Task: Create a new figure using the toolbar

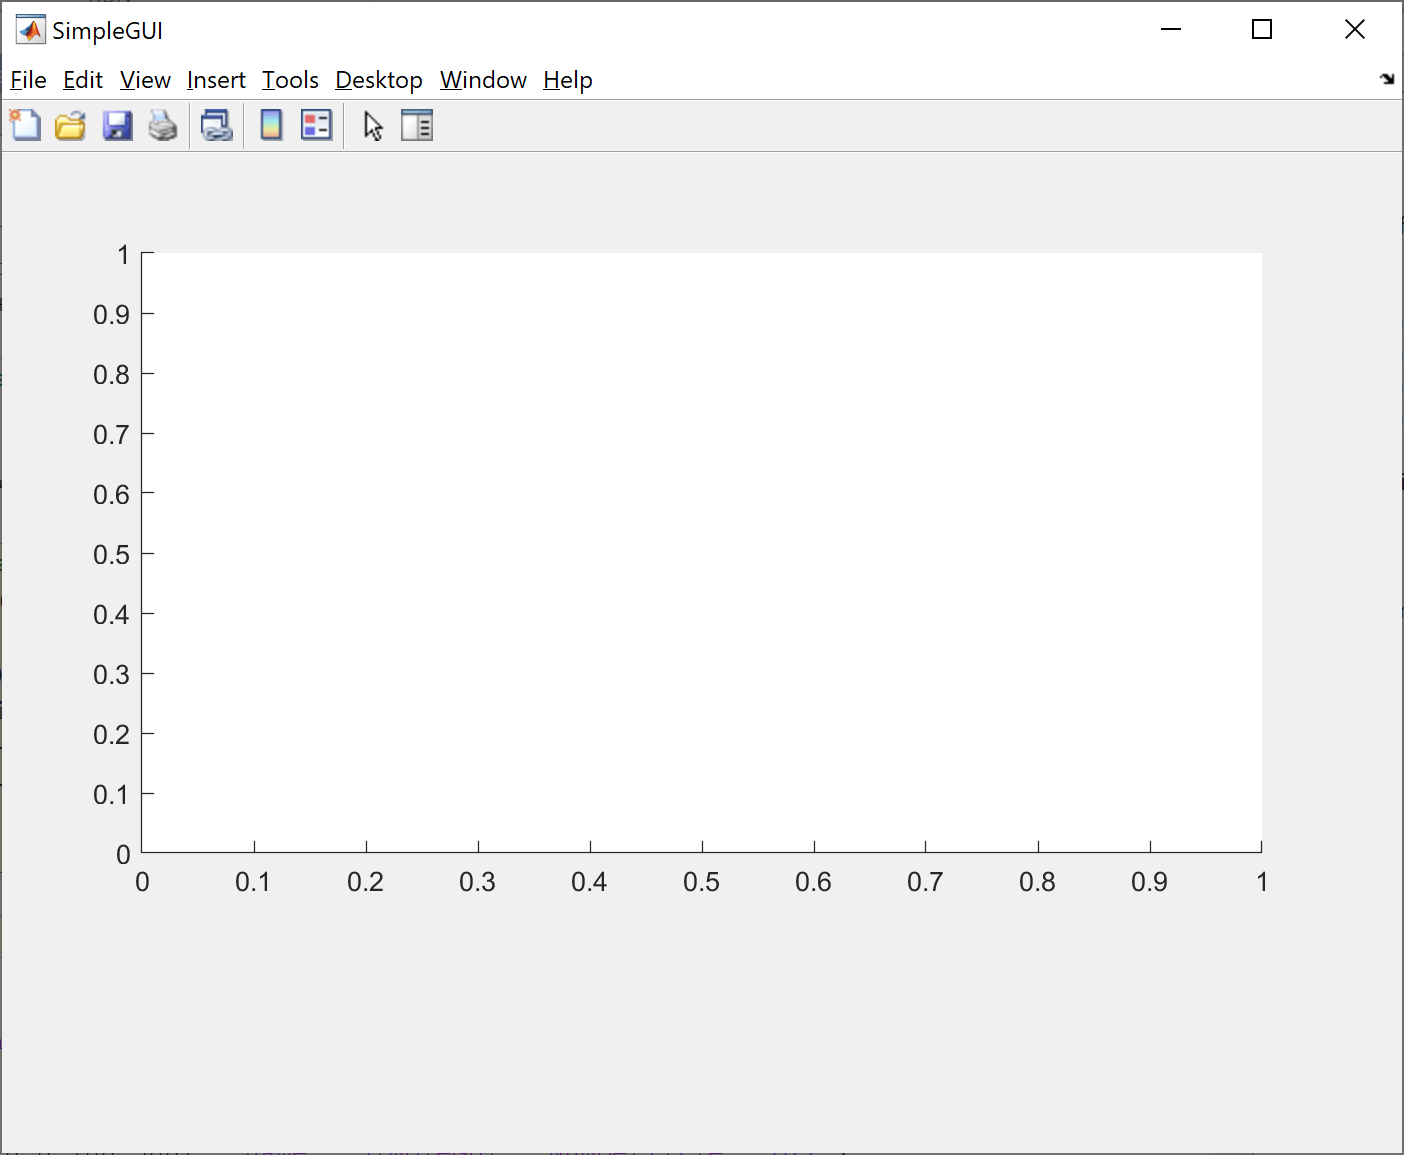Action: point(25,125)
